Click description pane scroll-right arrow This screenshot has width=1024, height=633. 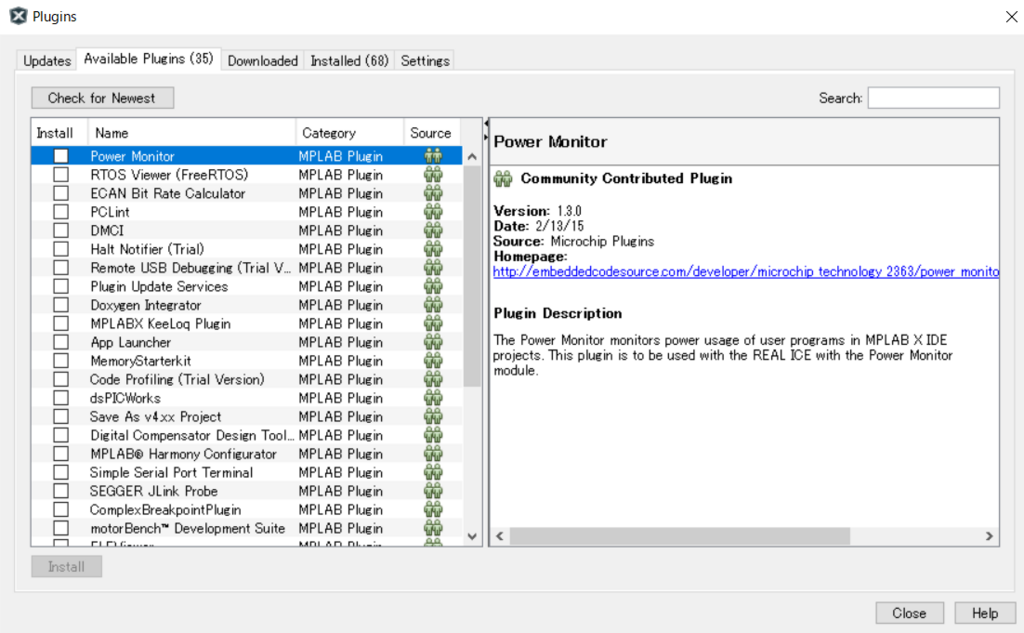(x=989, y=536)
